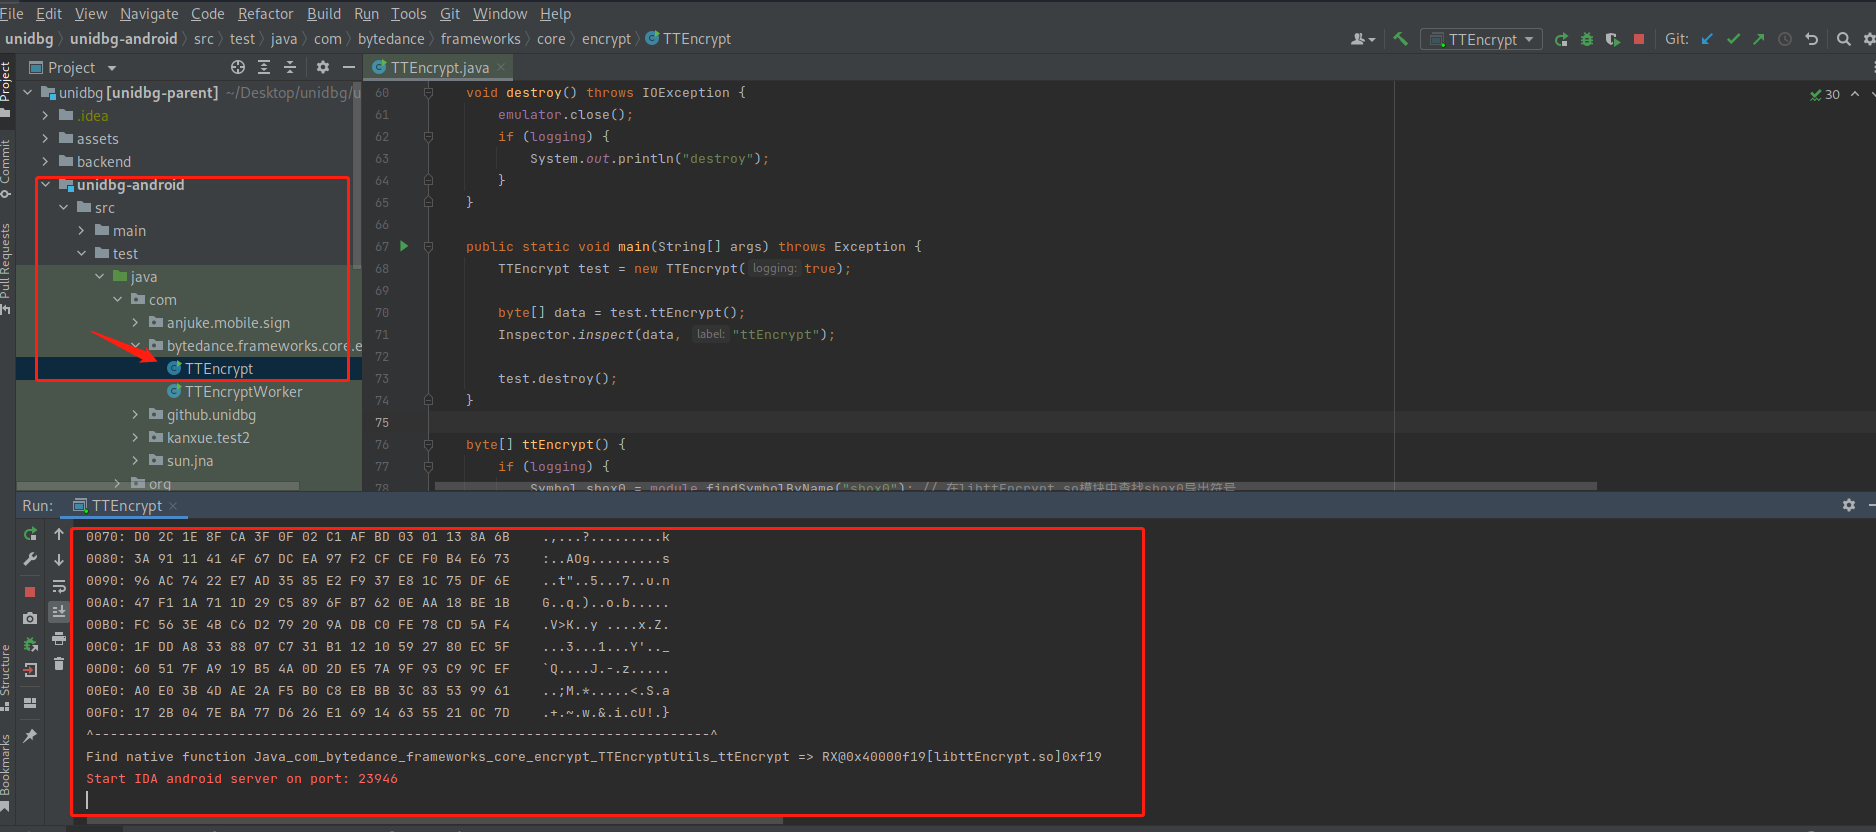Open the user account dropdown icon

1362,39
